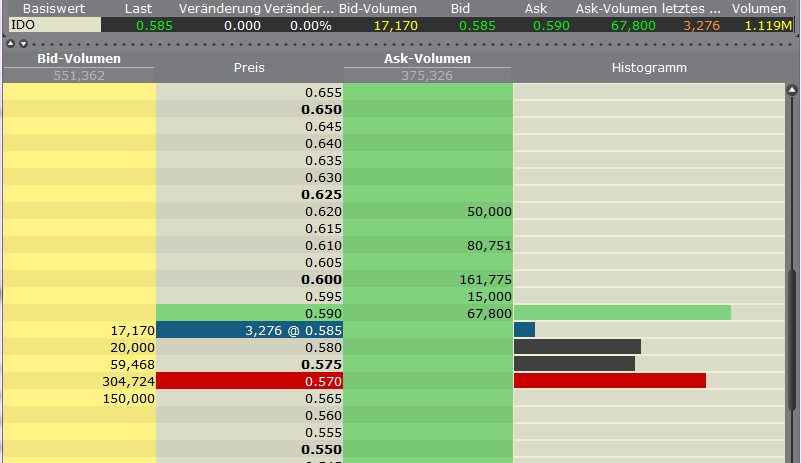Click the Preis column header
This screenshot has width=801, height=463.
click(x=249, y=67)
